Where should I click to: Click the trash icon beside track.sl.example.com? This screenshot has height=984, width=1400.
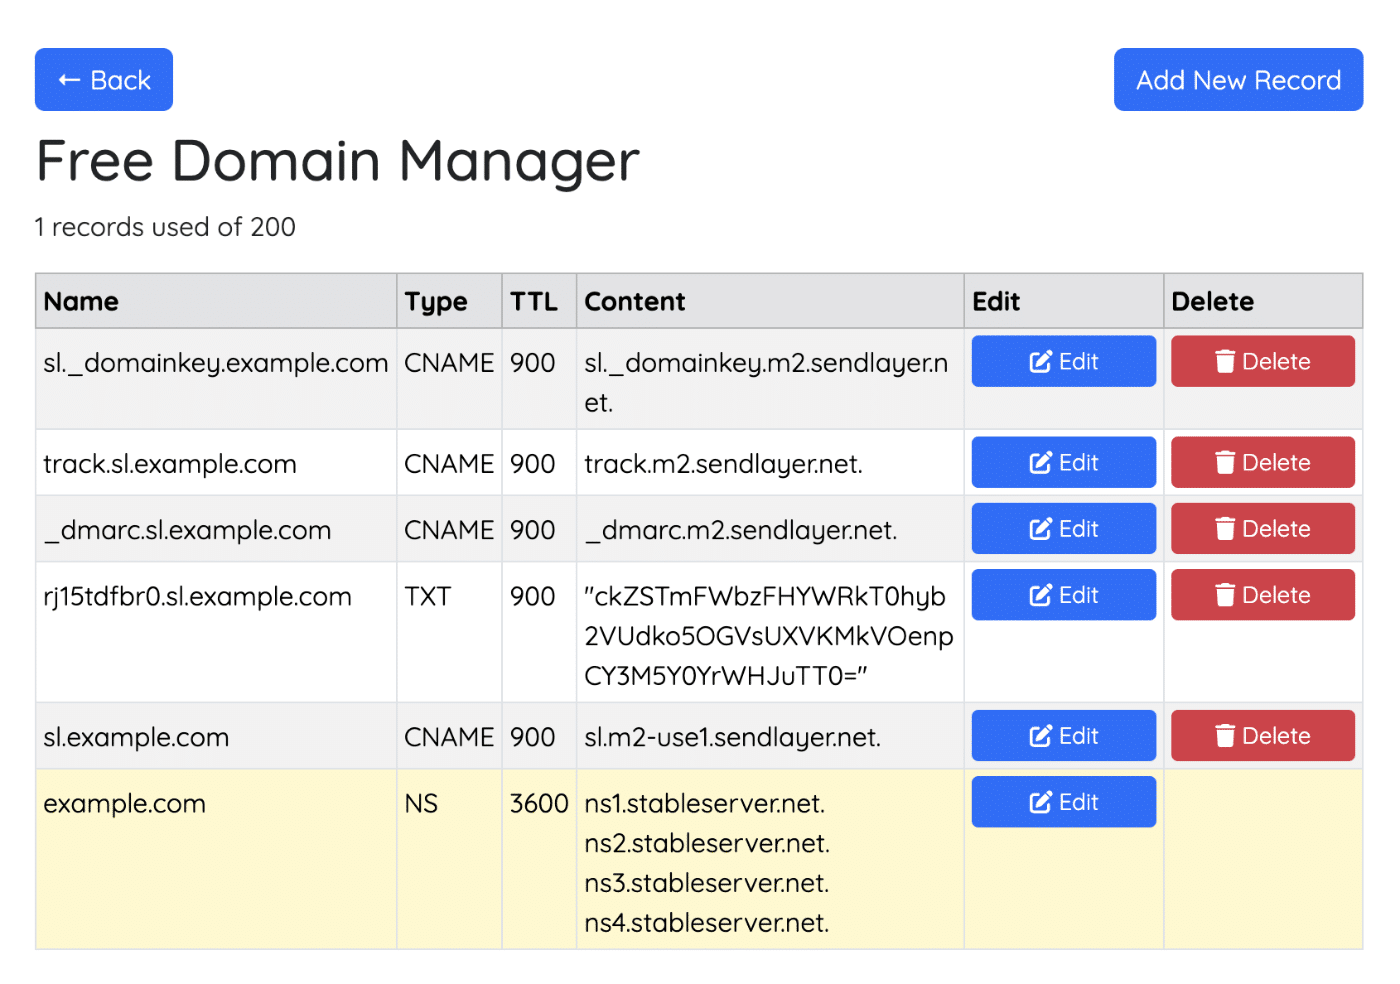click(1227, 462)
